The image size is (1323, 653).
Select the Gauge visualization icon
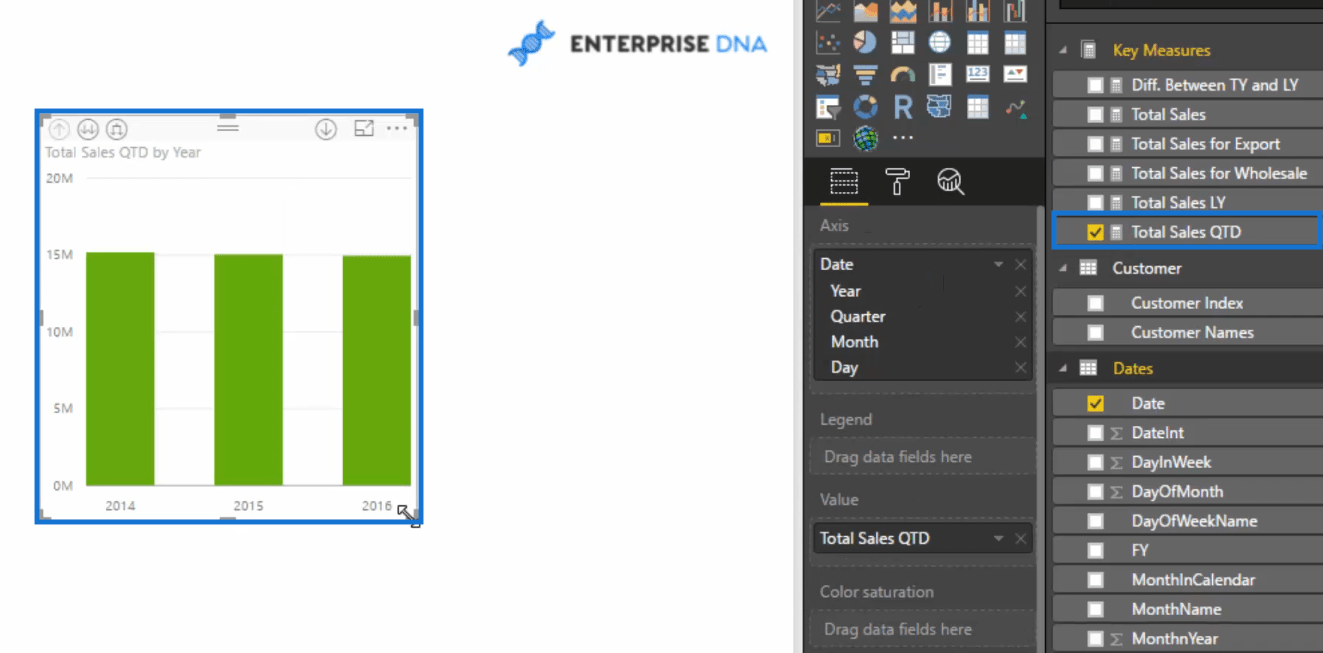(x=903, y=75)
